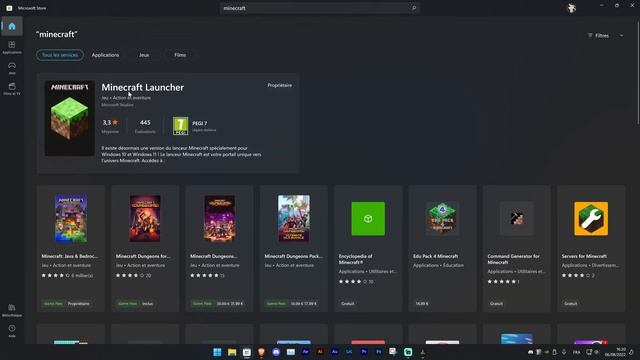Open Encyclopedia of Minecraft green icon
640x360 pixels.
tap(368, 218)
